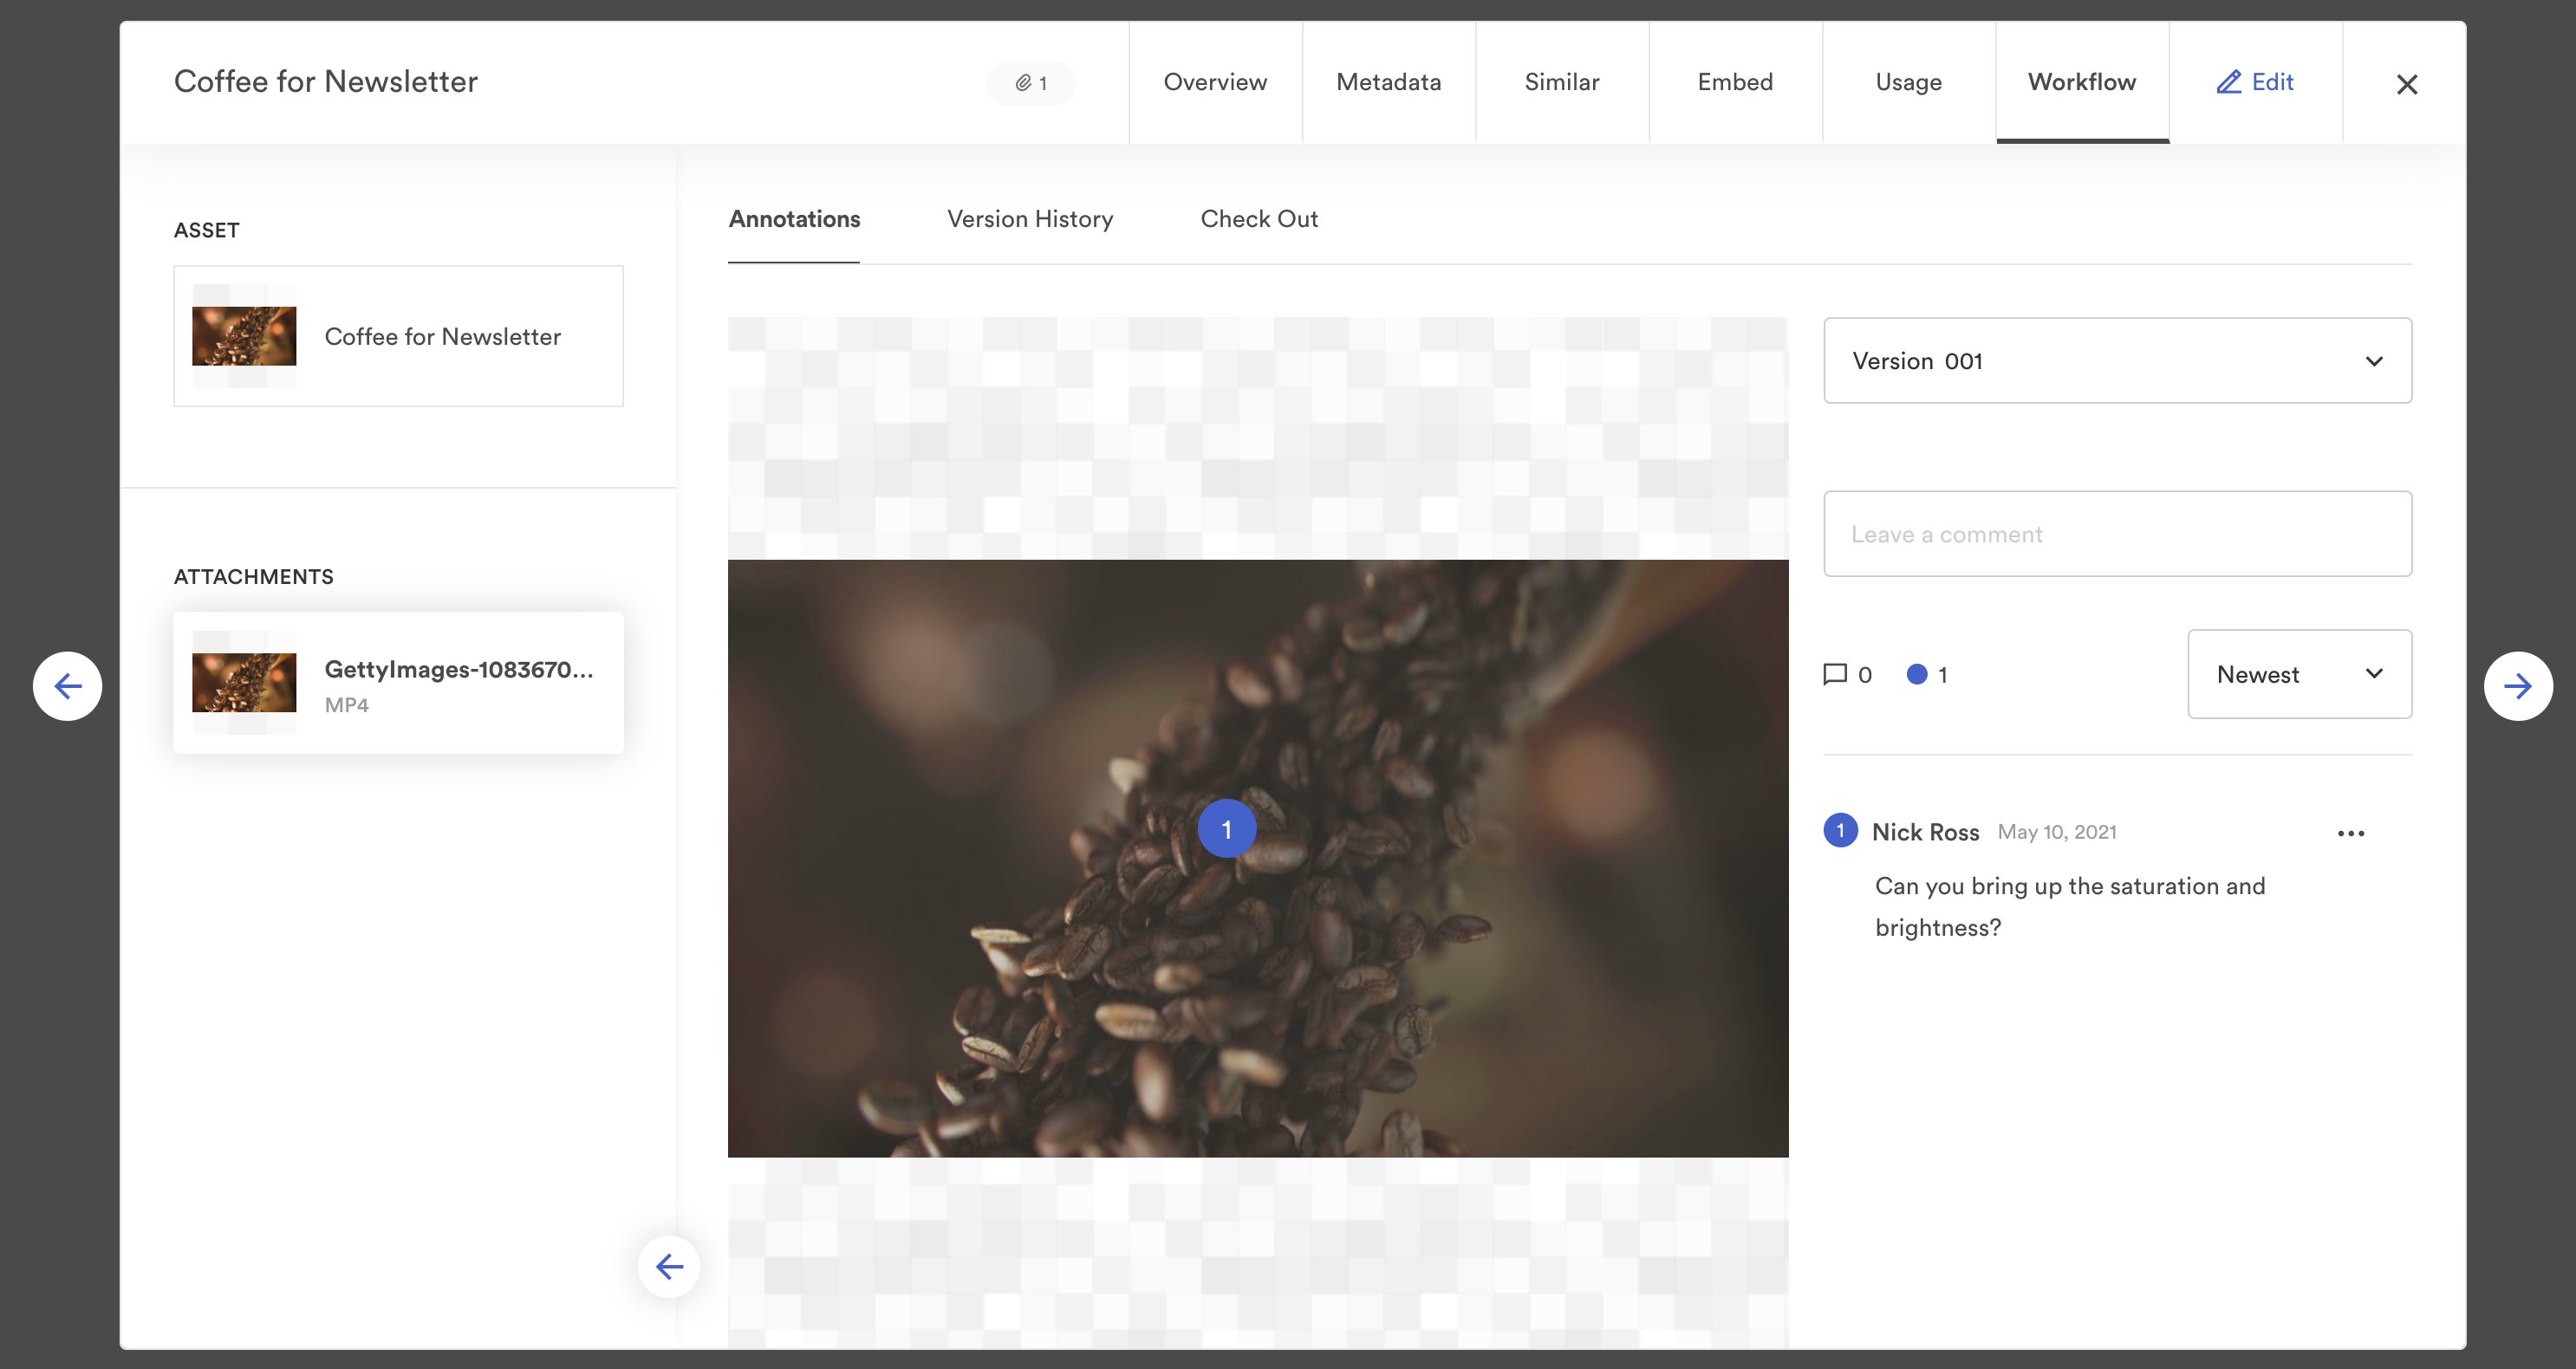Select the Coffee for Newsletter asset card
The height and width of the screenshot is (1369, 2576).
click(398, 336)
